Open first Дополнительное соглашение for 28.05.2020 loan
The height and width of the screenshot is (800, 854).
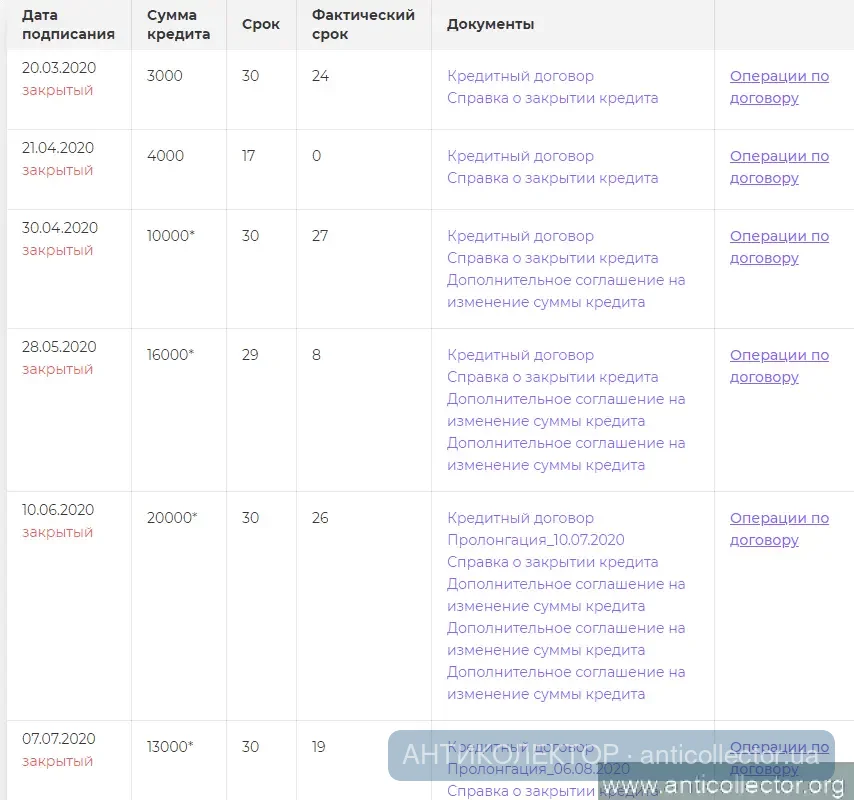coord(565,410)
